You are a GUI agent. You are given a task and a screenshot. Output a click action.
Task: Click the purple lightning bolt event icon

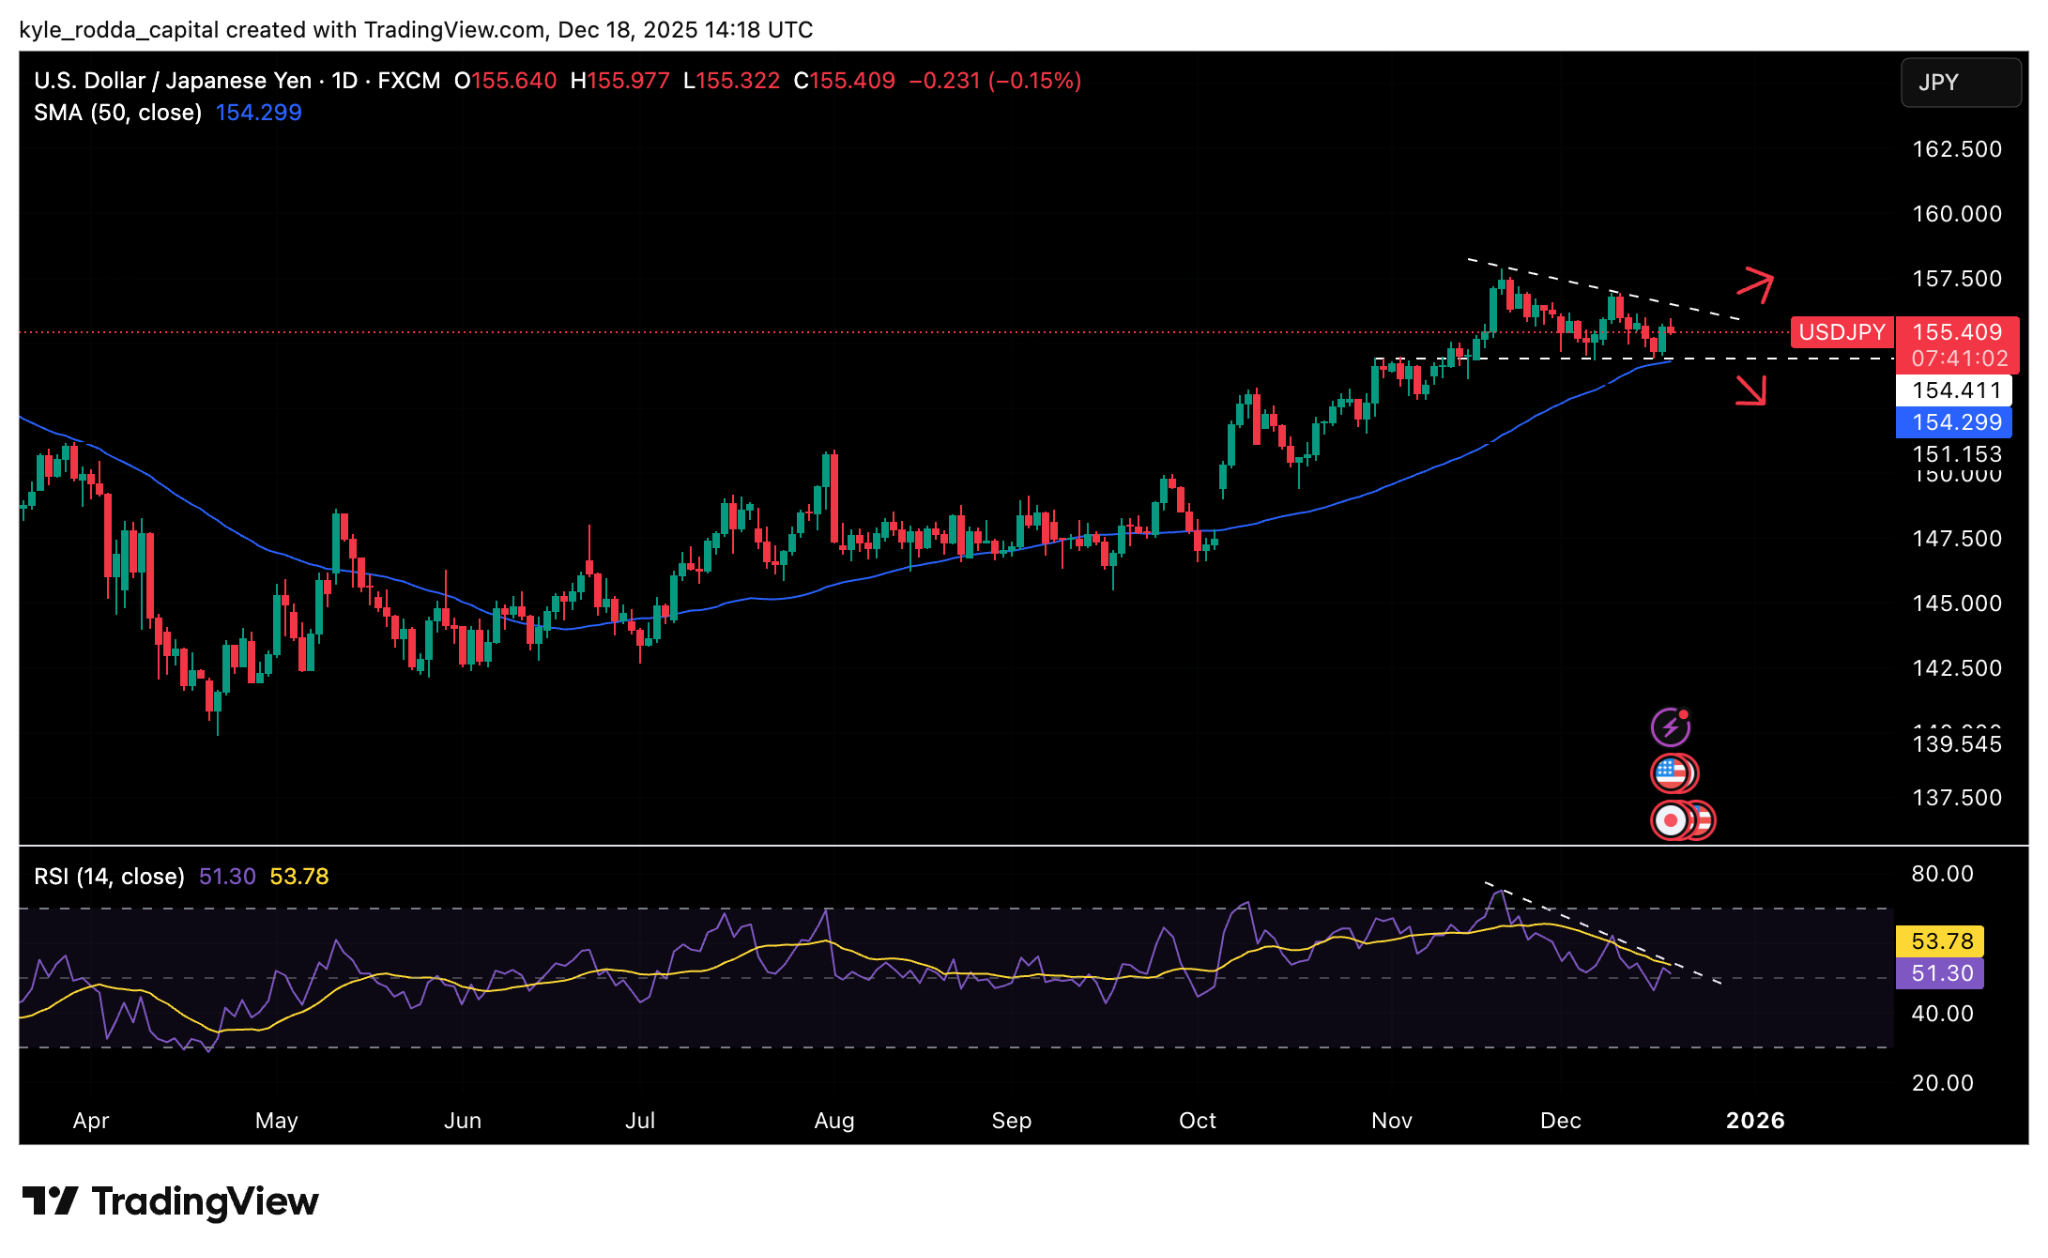coord(1670,727)
